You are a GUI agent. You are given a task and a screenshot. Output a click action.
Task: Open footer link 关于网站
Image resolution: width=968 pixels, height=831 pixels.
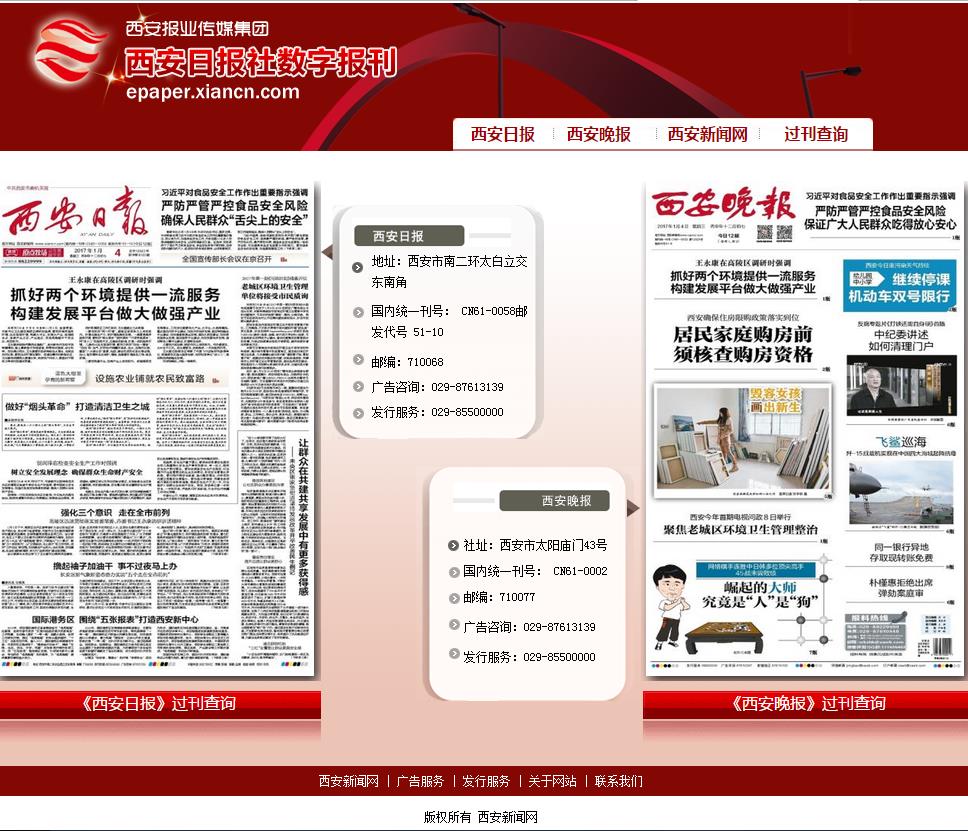(x=552, y=781)
